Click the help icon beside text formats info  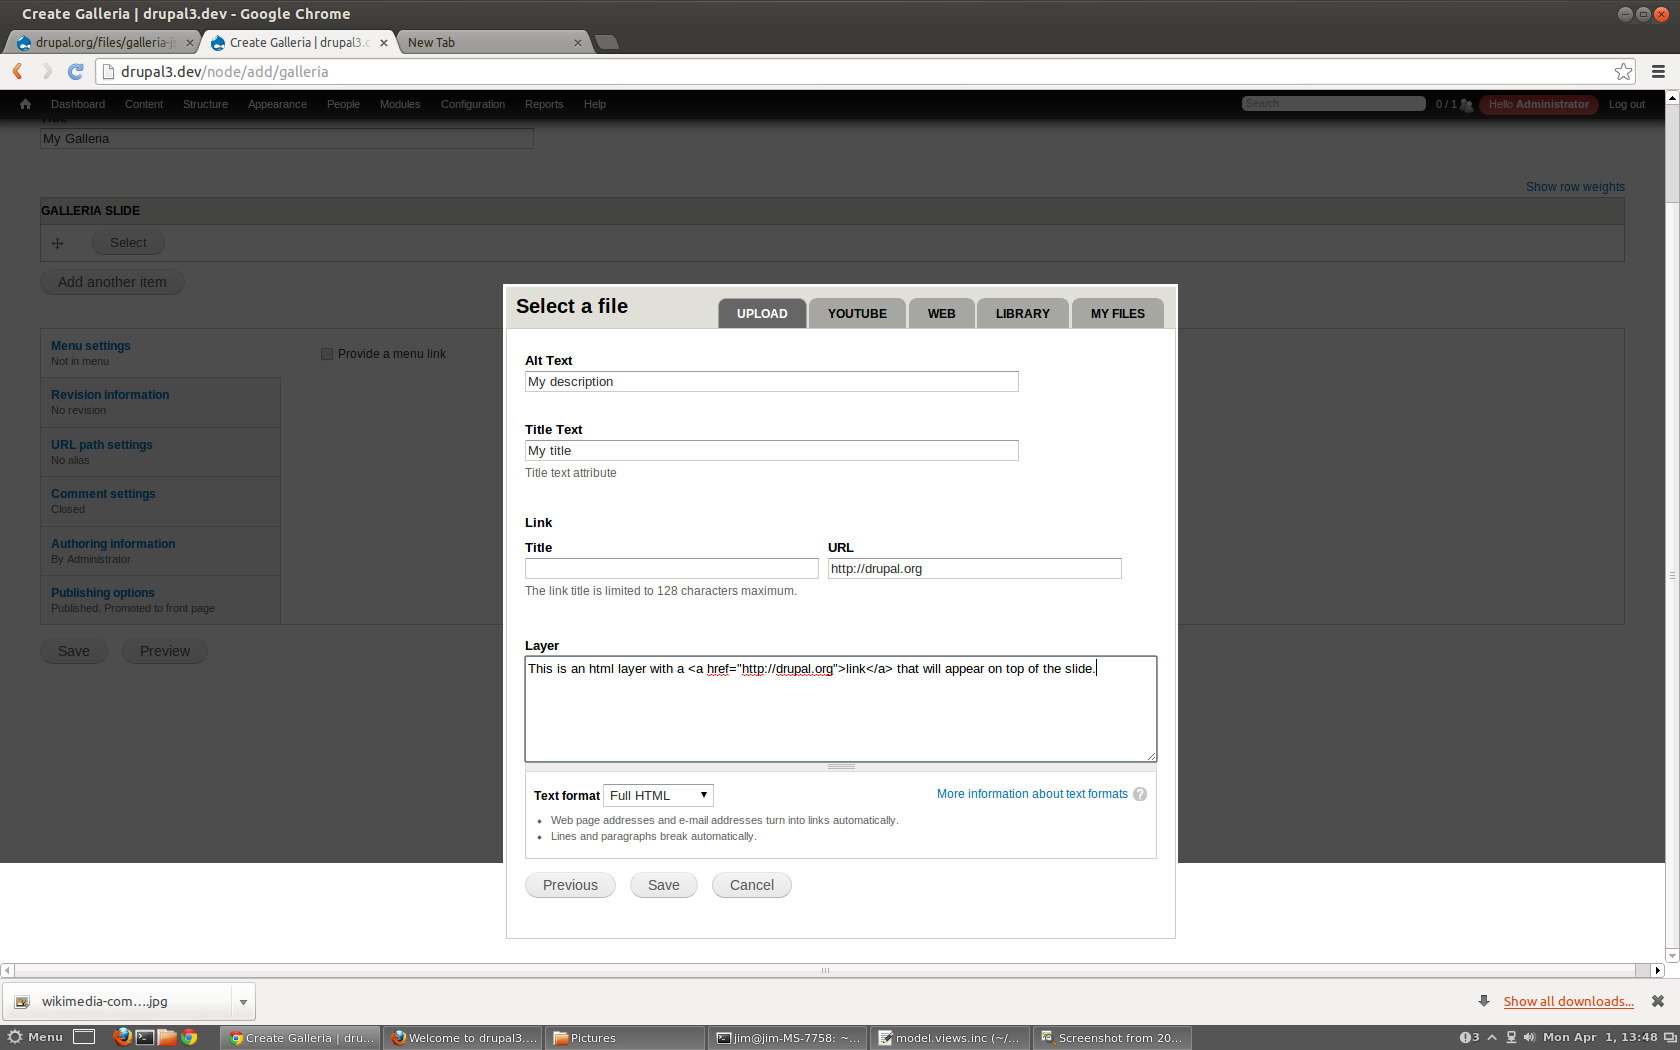pos(1140,793)
